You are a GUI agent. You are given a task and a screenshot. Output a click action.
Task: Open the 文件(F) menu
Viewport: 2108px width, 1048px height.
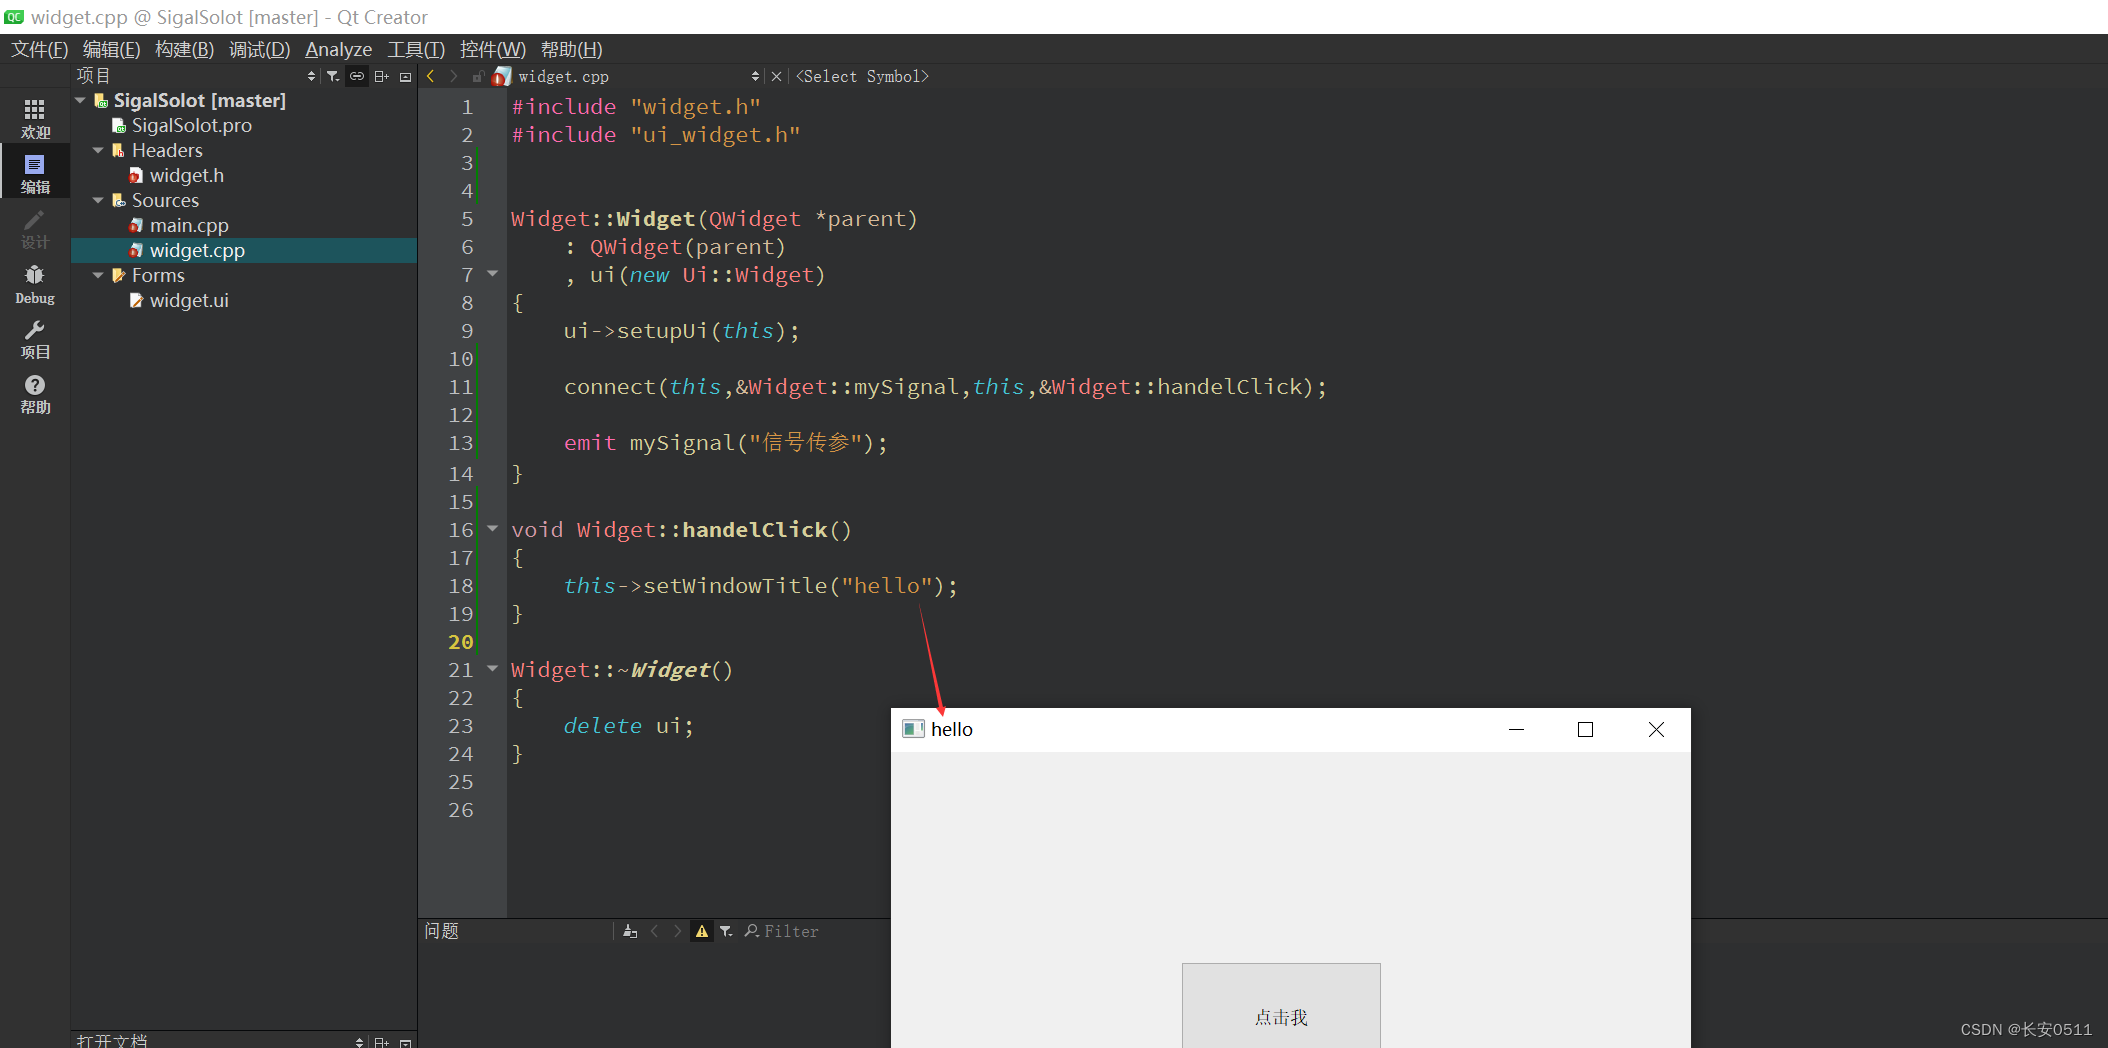tap(39, 49)
